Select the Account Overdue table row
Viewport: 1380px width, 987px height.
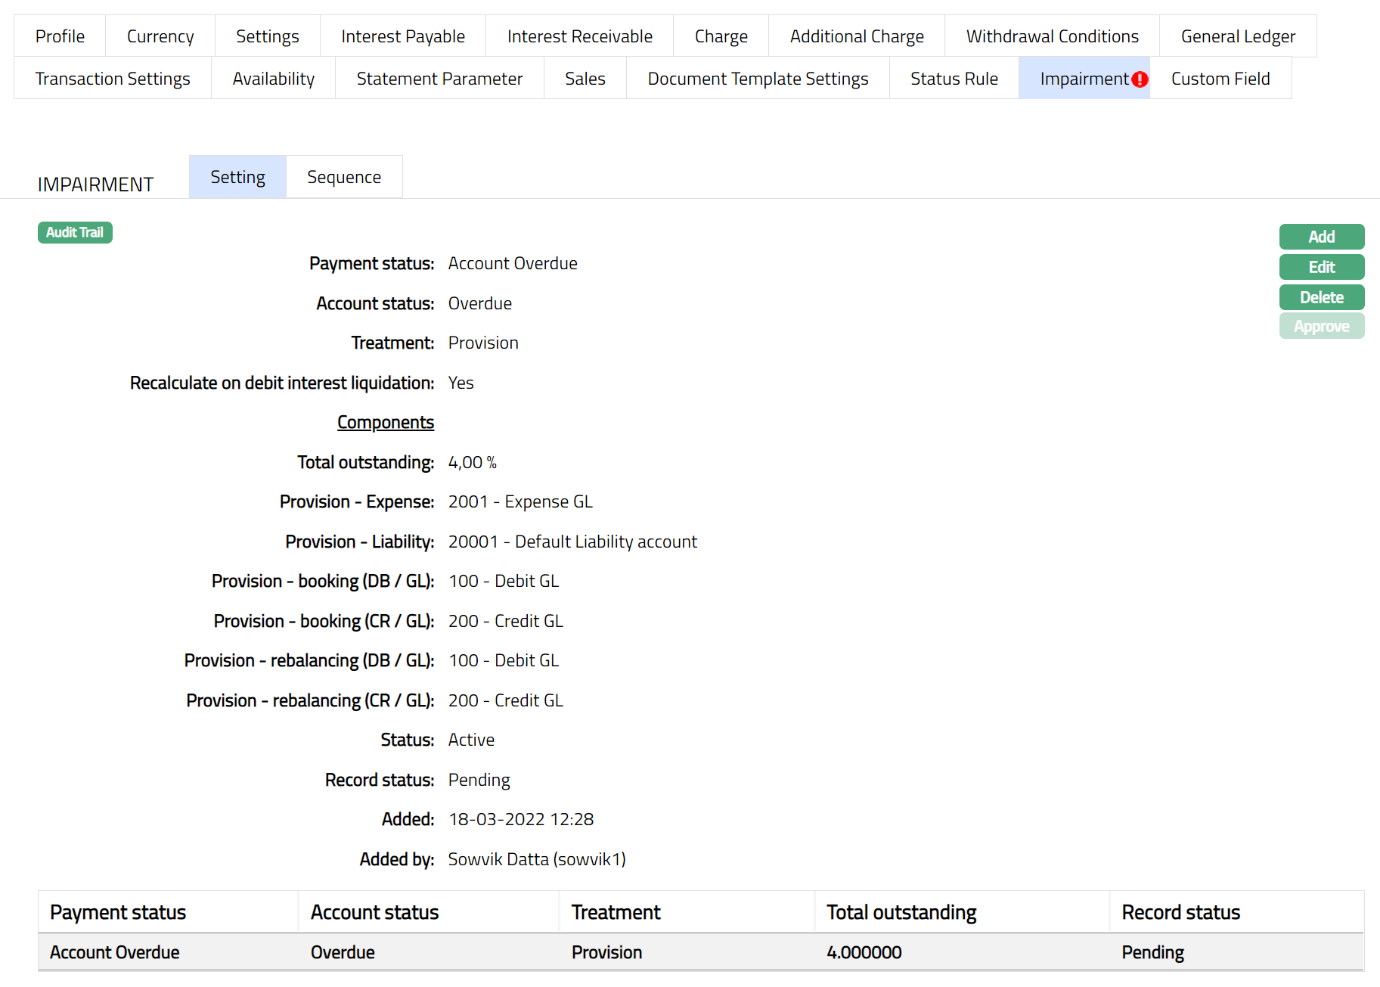click(x=400, y=952)
